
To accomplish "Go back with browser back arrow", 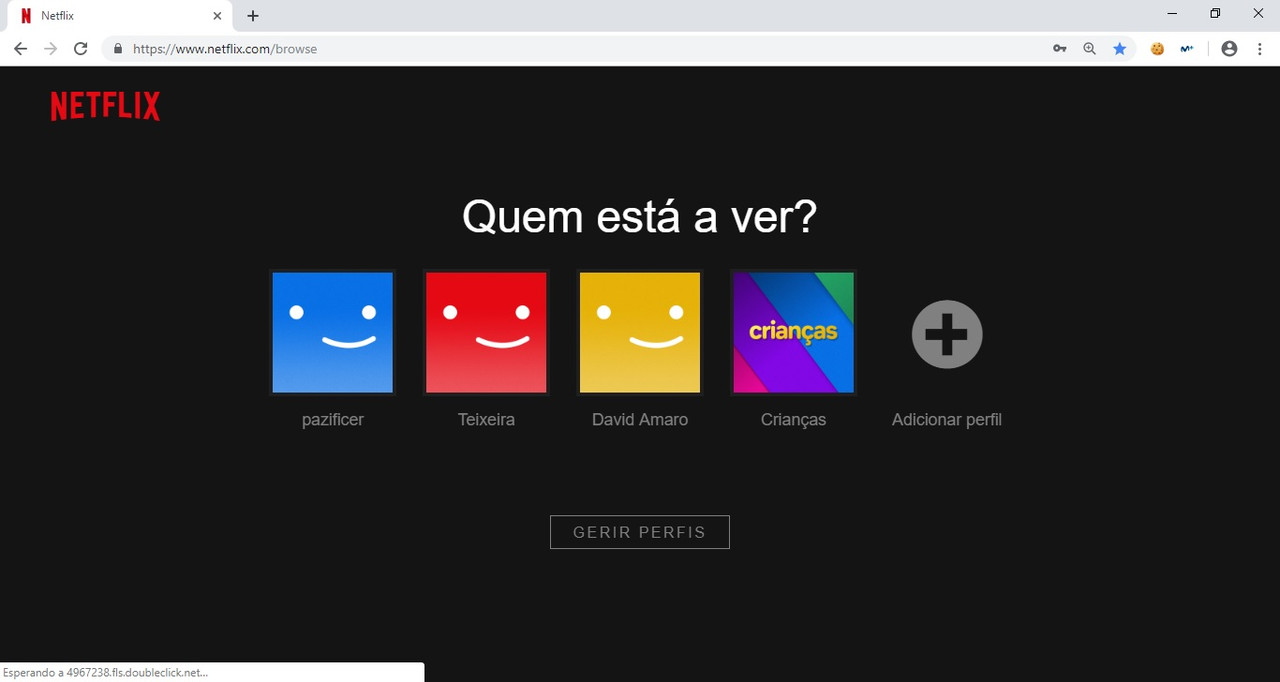I will point(20,48).
